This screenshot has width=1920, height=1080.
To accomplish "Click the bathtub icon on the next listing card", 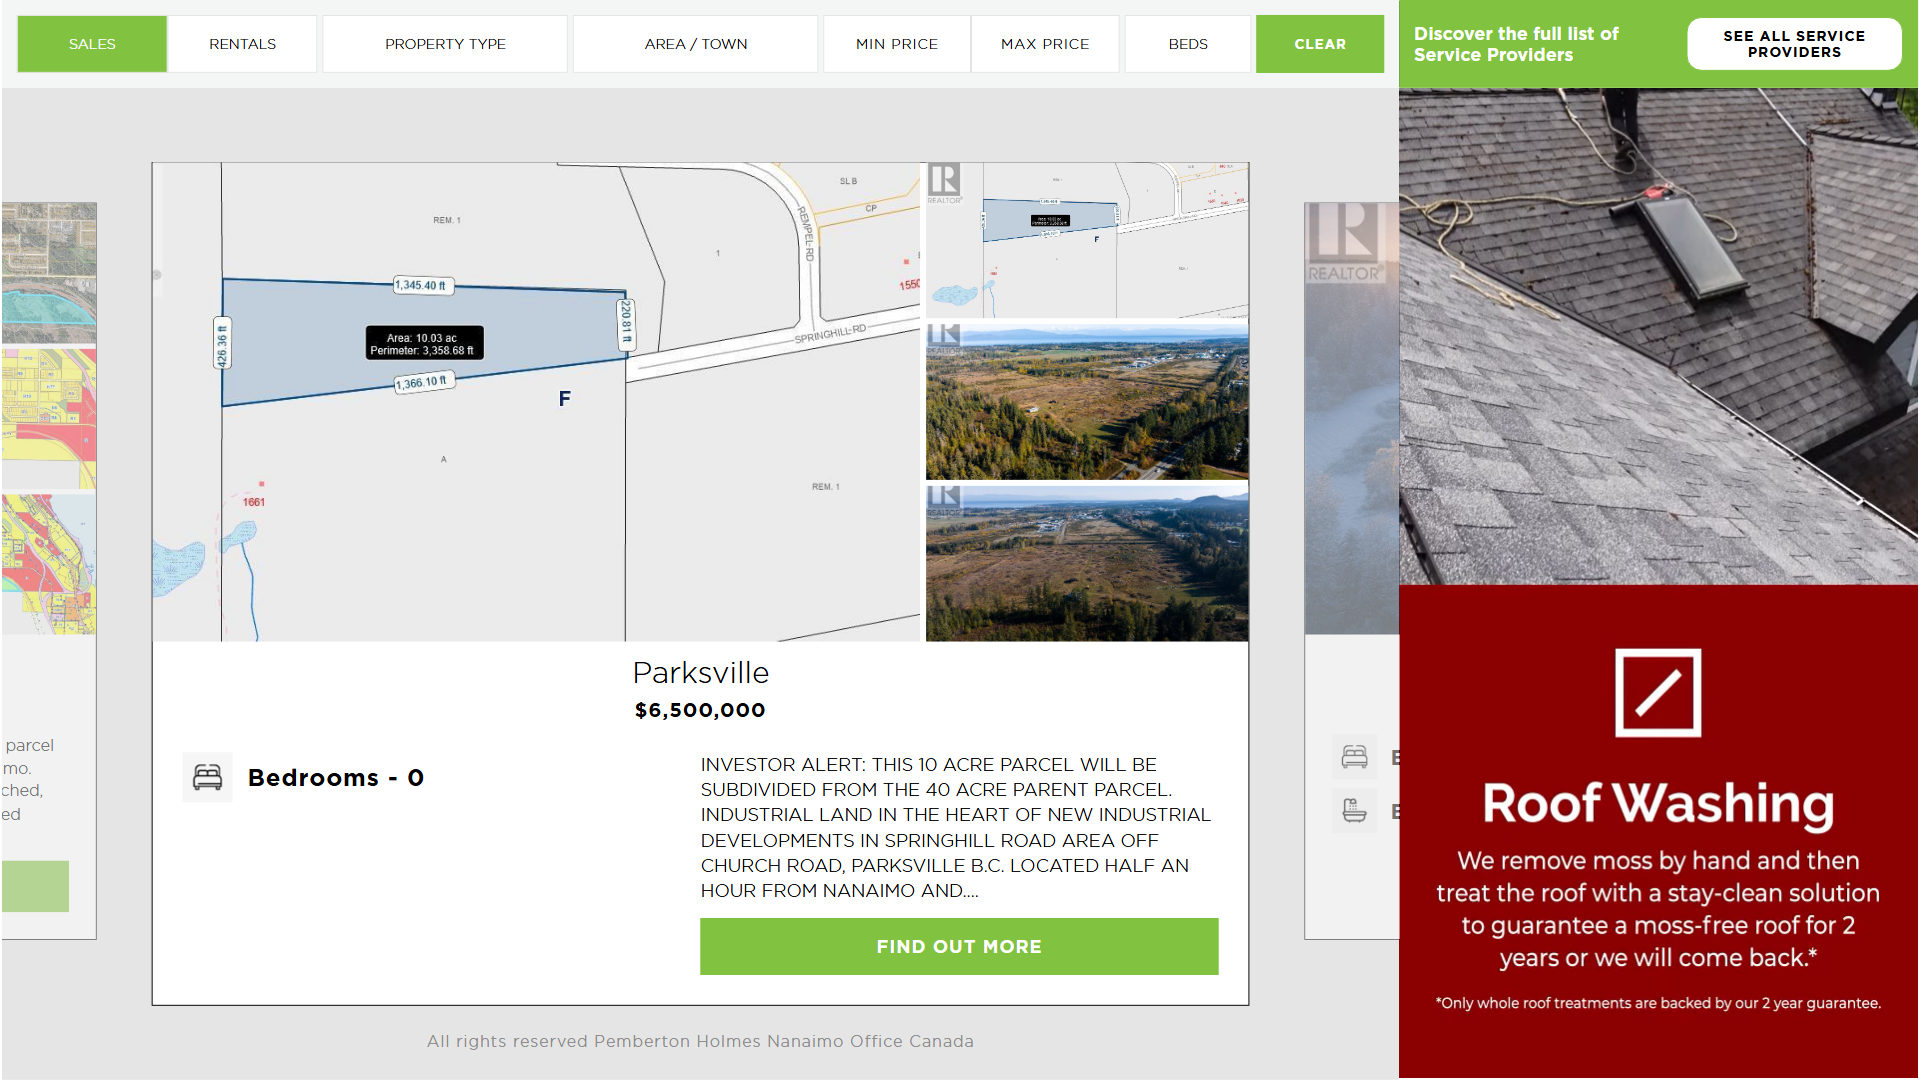I will (x=1354, y=810).
